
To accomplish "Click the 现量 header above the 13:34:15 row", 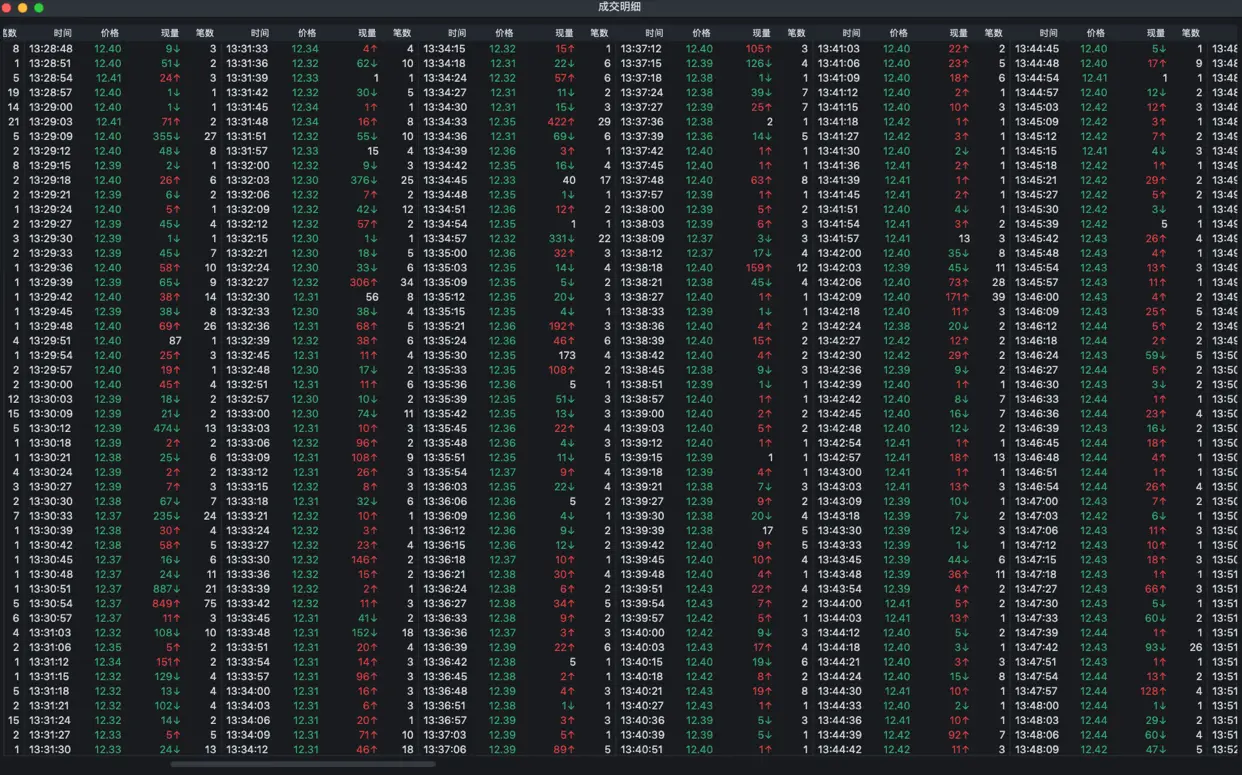I will click(564, 33).
